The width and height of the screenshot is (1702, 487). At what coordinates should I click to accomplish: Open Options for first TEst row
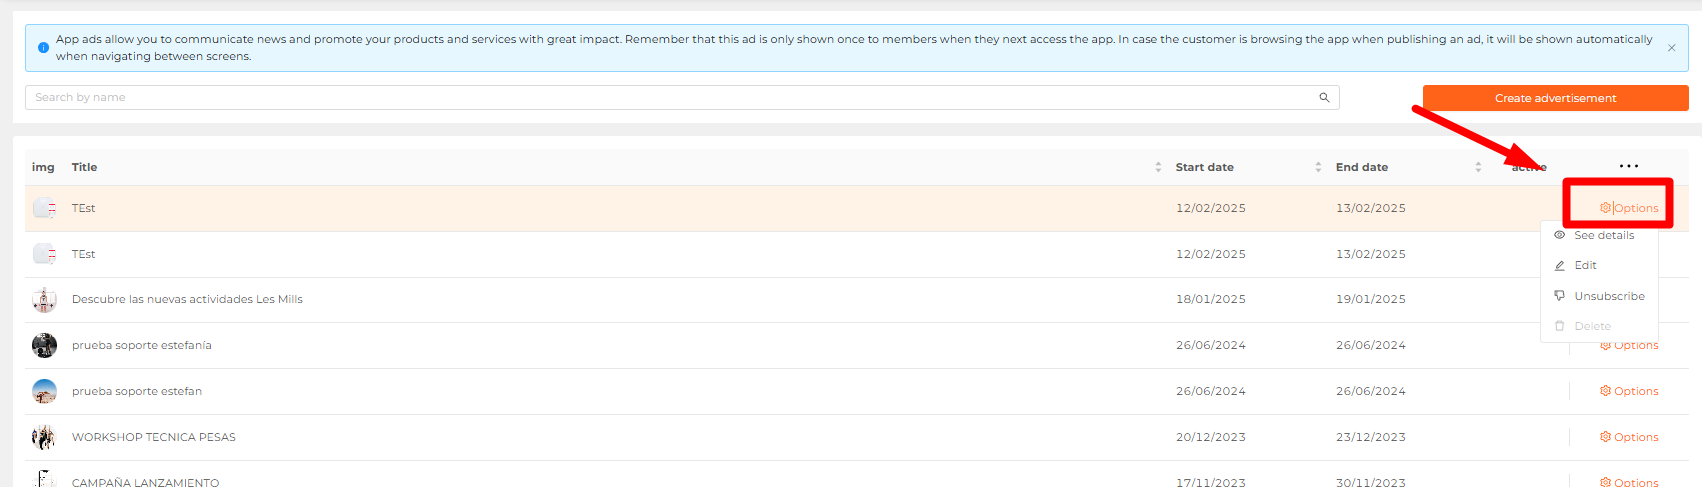tap(1629, 208)
